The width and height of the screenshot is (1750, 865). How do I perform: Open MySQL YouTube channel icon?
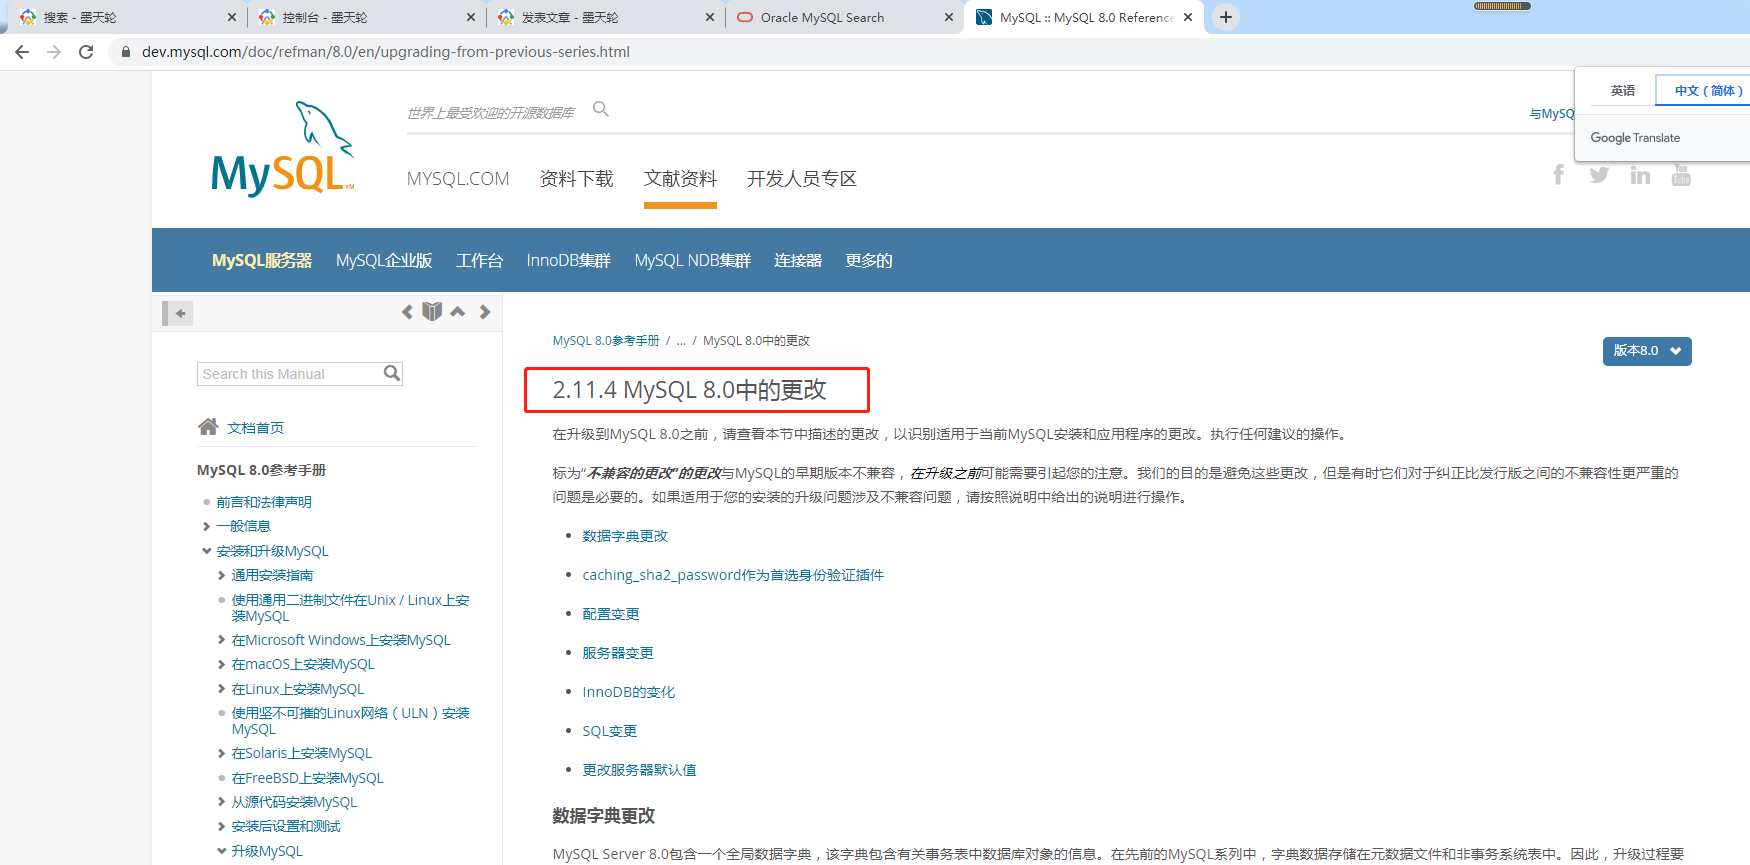click(x=1681, y=175)
